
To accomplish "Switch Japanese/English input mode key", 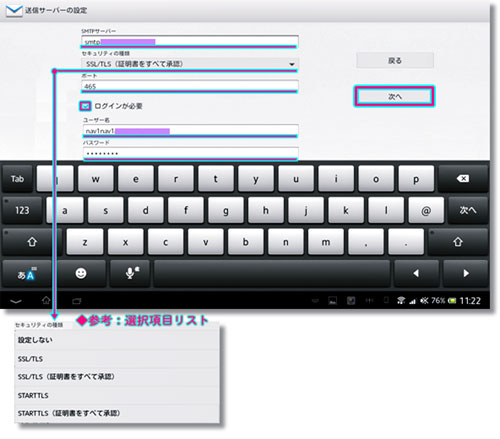I will 26,274.
